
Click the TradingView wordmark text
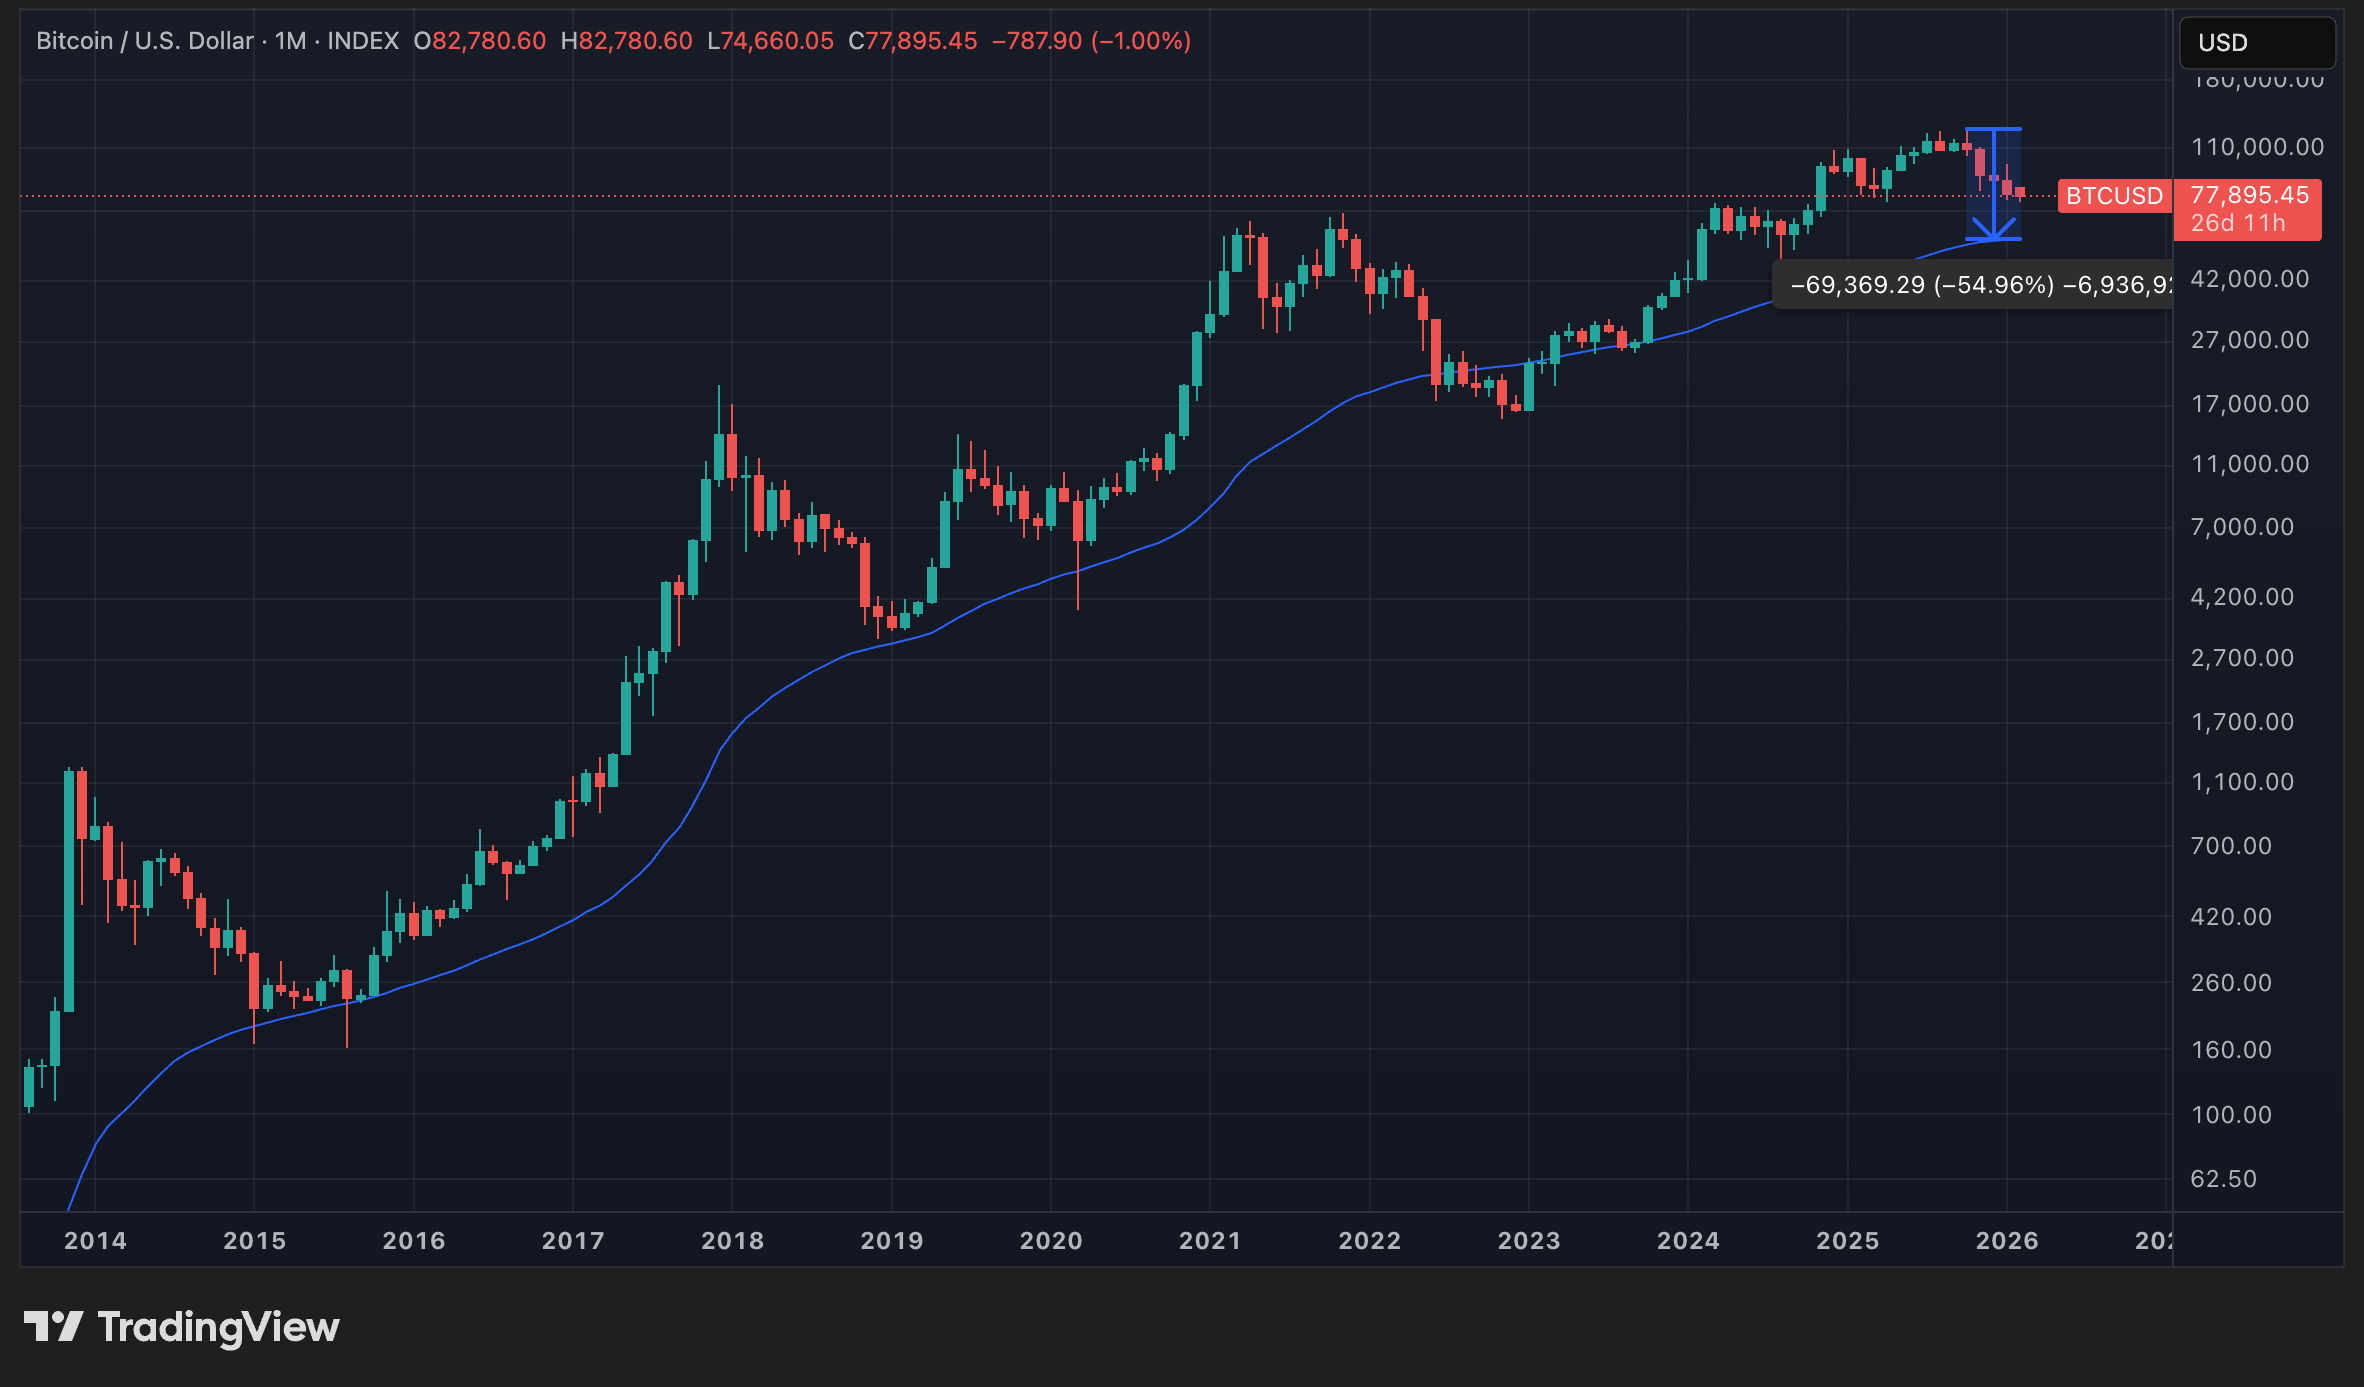(x=218, y=1327)
